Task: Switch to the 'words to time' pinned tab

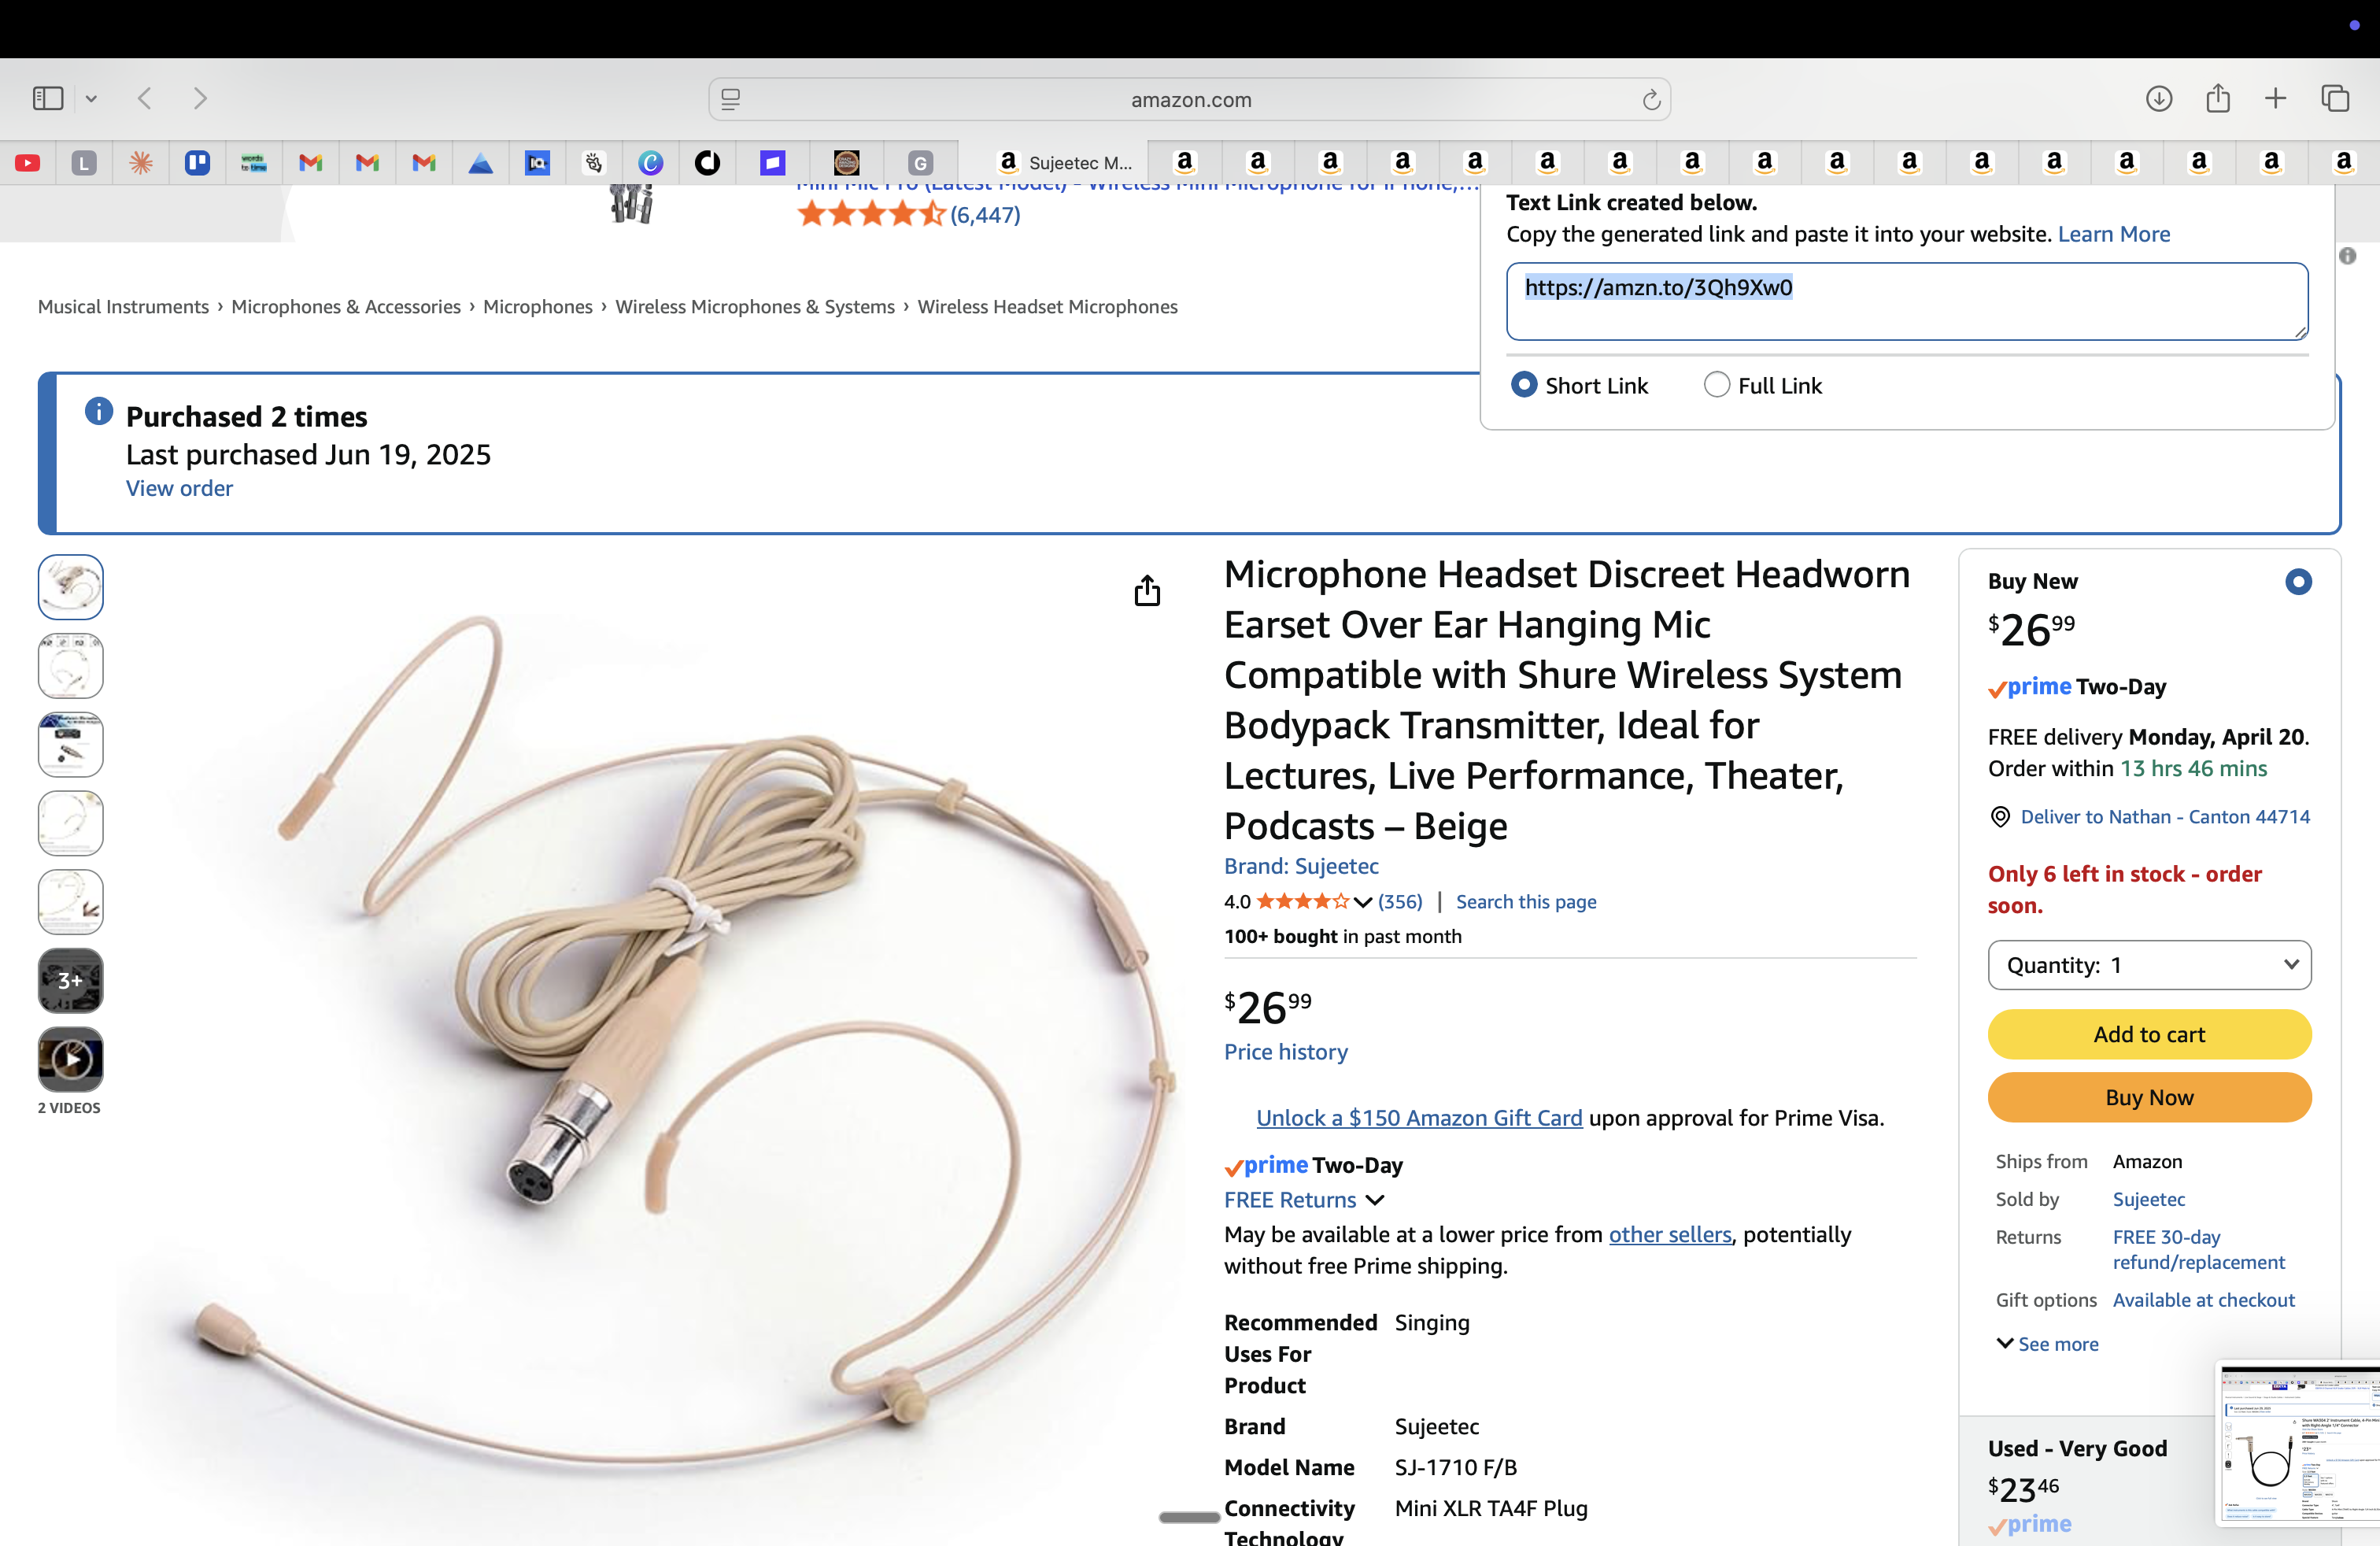Action: click(x=254, y=163)
